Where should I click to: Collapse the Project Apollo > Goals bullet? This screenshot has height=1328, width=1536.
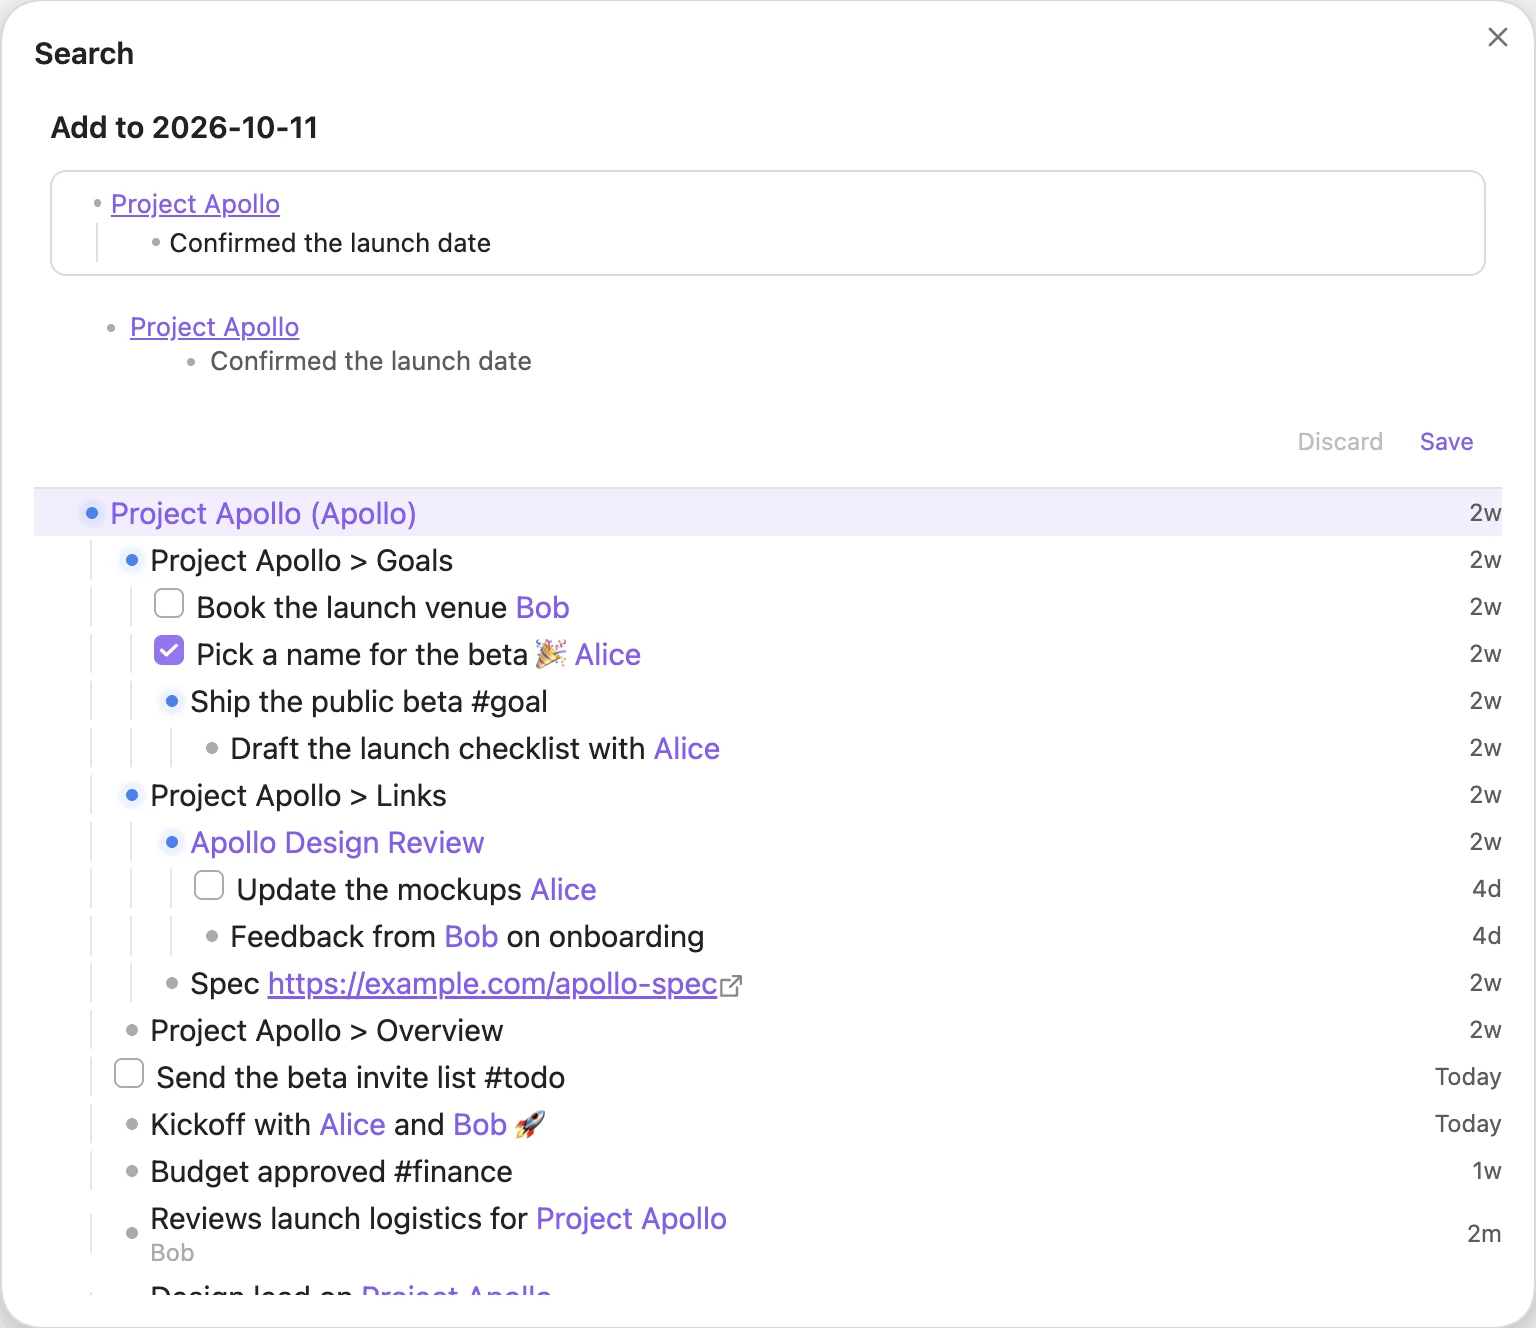click(x=132, y=560)
